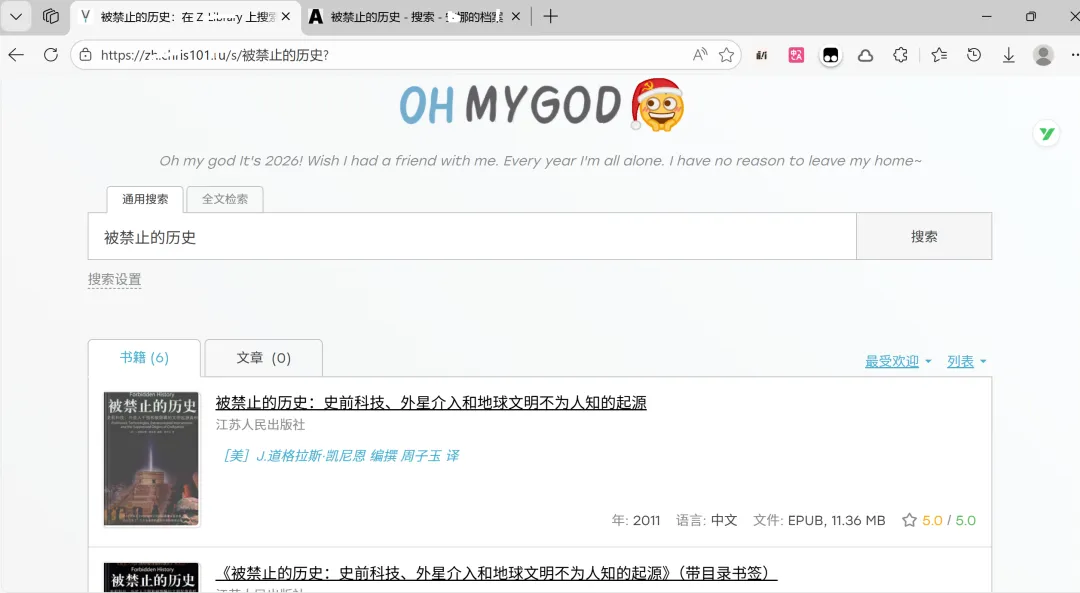Click the 搜索 button

tap(924, 237)
